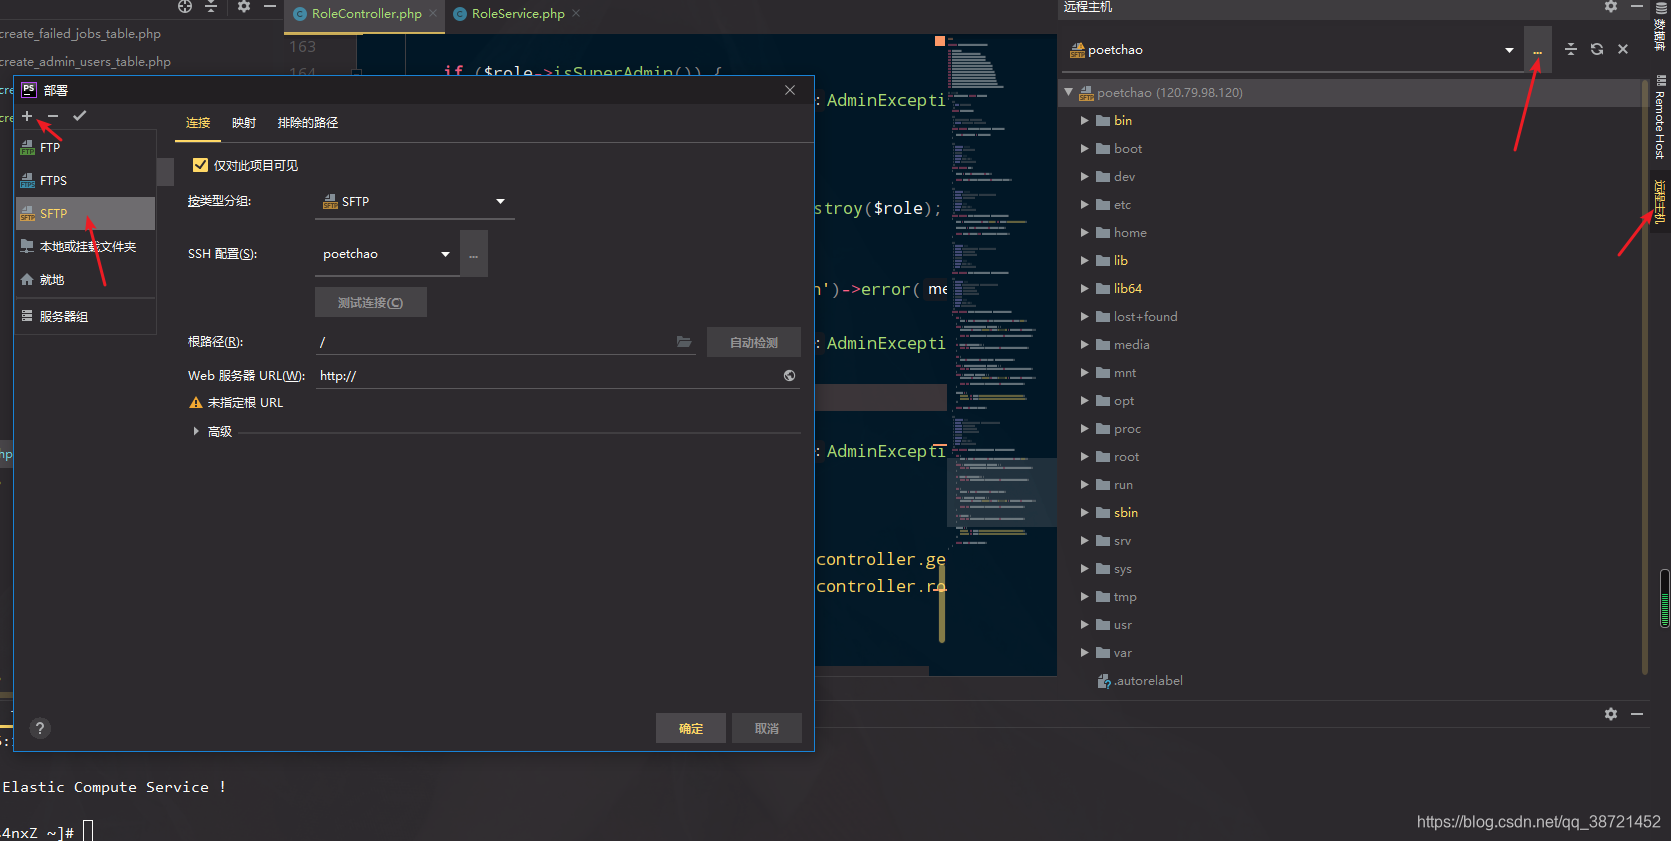Switch to the 映射 mappings tab
The image size is (1671, 841).
(x=244, y=123)
